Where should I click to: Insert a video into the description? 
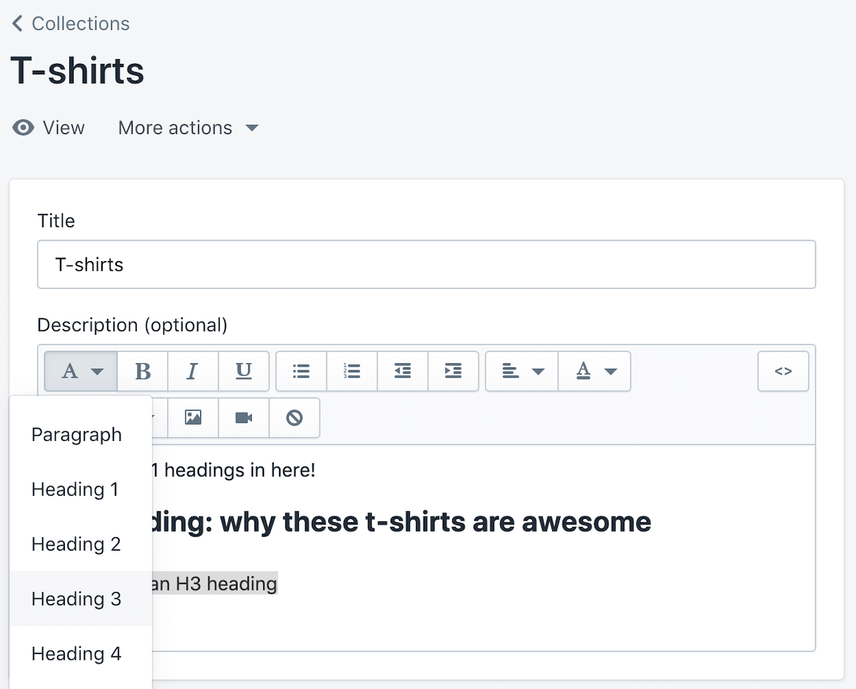click(244, 418)
